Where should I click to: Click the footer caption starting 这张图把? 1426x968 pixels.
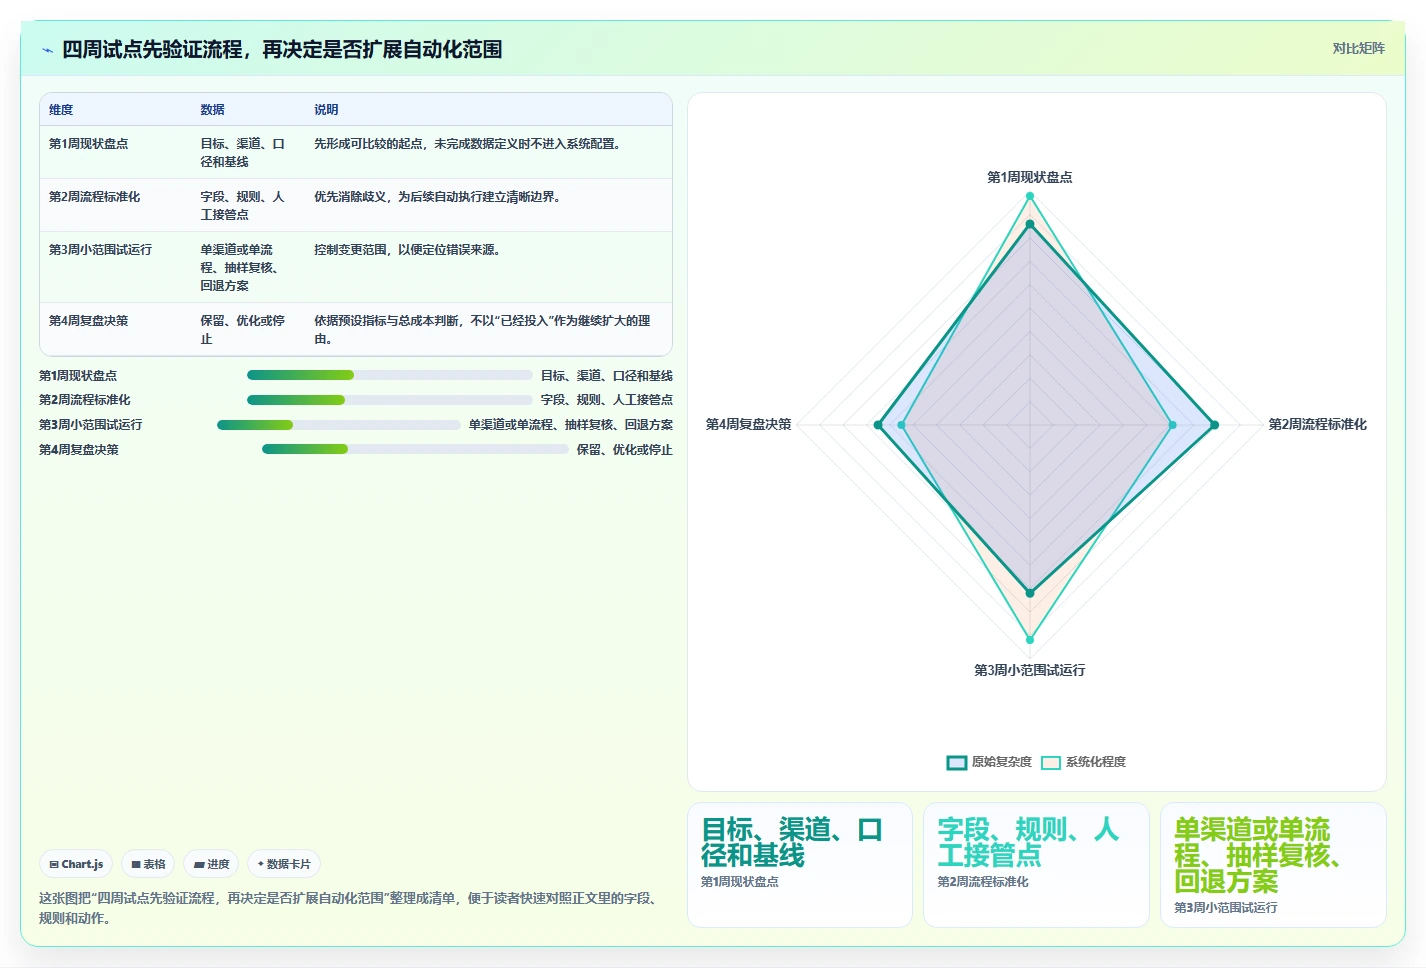[x=348, y=908]
